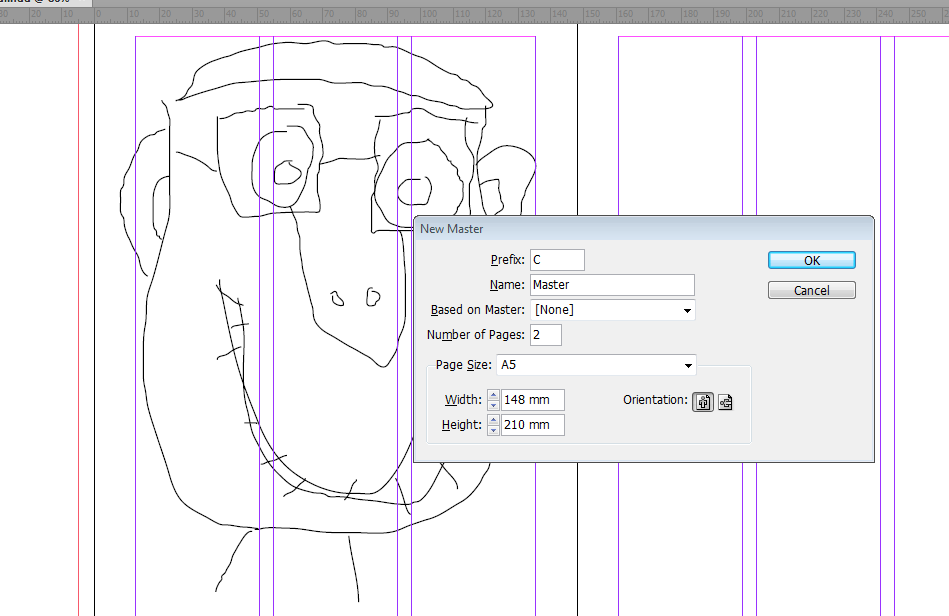This screenshot has width=949, height=616.
Task: Click OK to create the master
Action: (811, 260)
